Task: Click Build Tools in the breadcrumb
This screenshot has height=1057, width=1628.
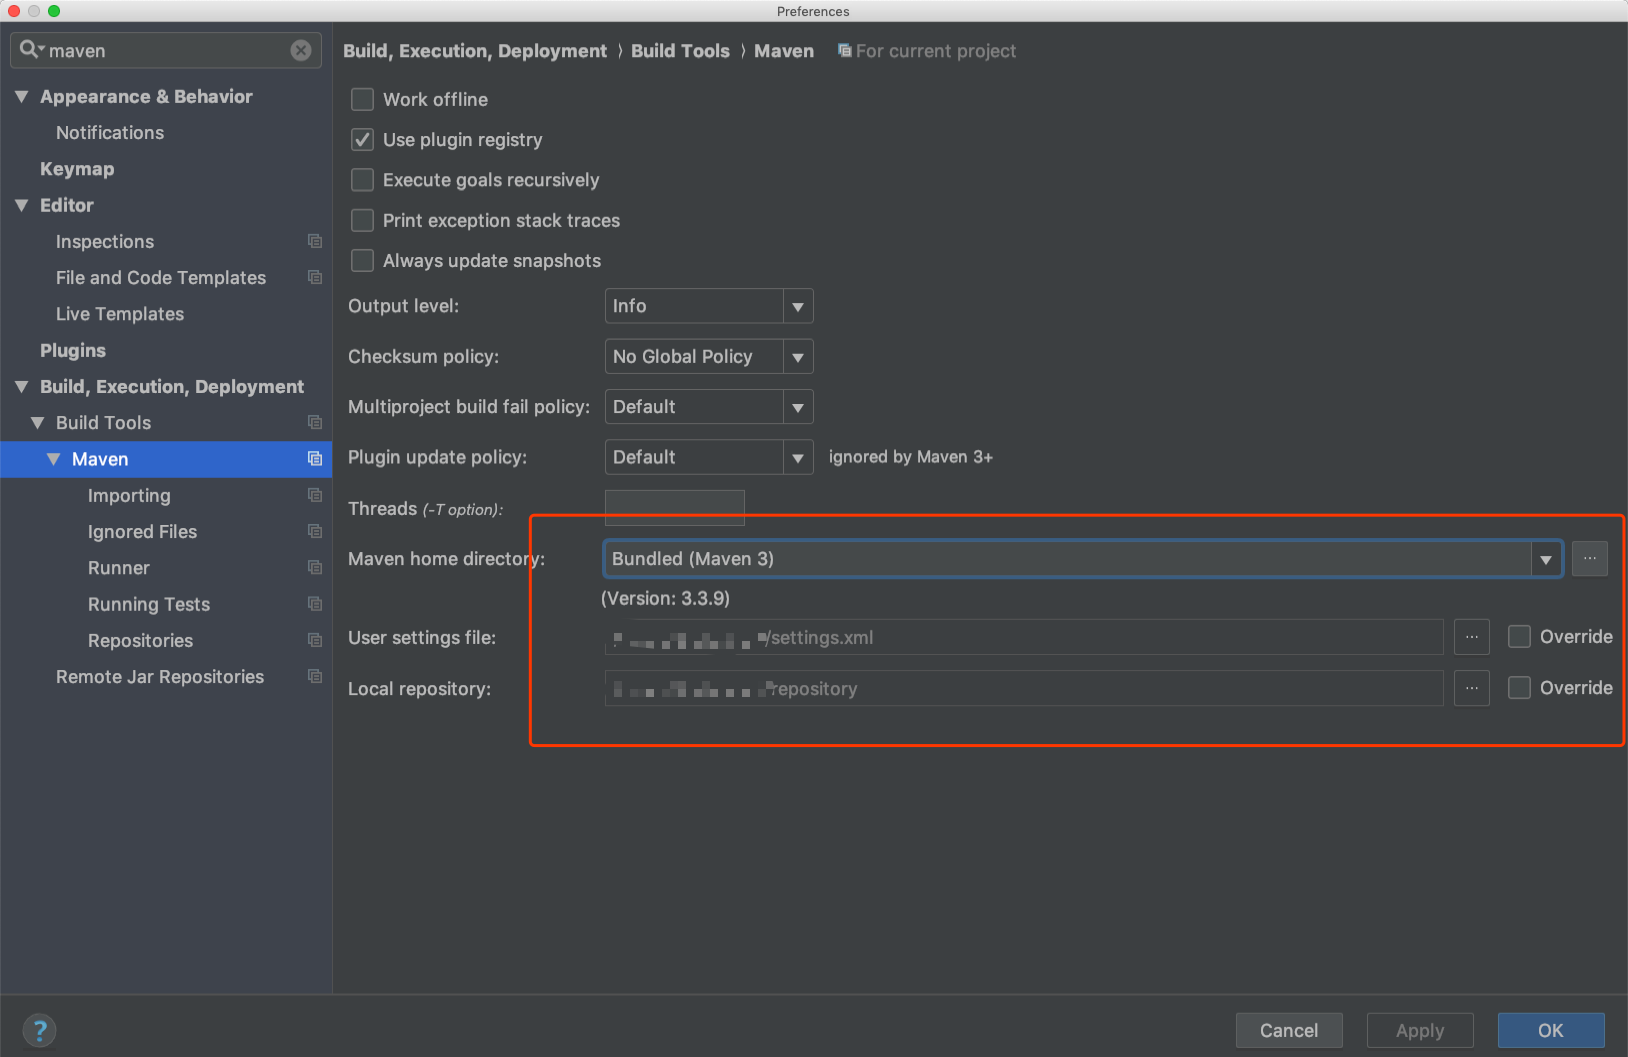Action: tap(680, 50)
